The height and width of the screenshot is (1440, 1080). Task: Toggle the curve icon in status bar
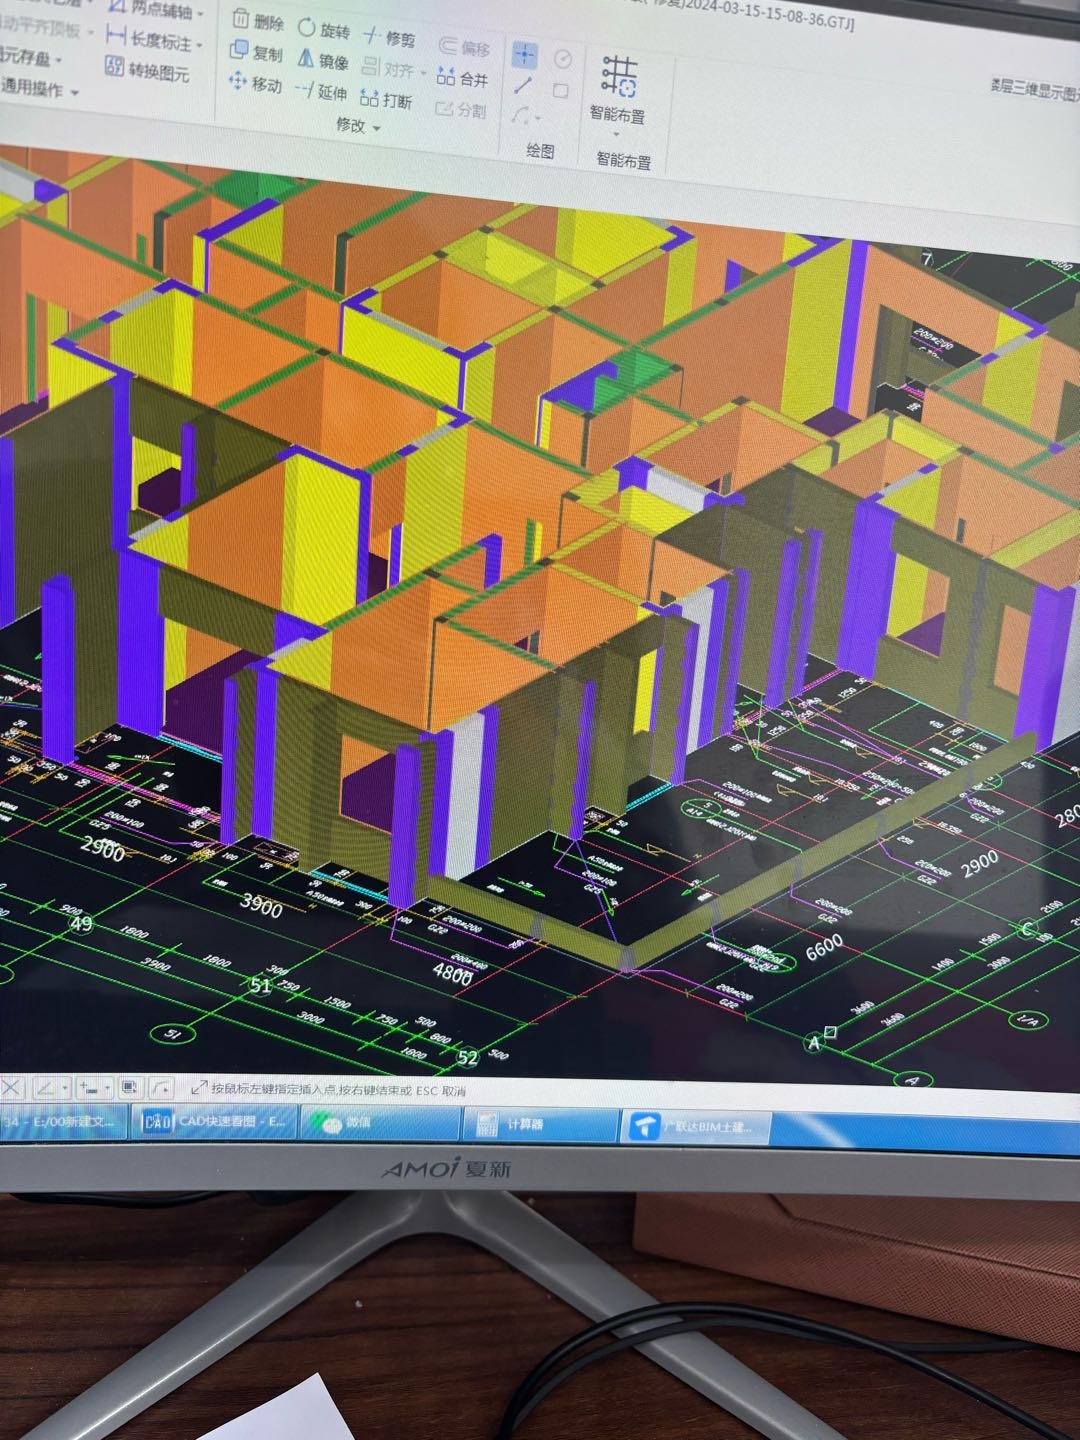pyautogui.click(x=162, y=1087)
